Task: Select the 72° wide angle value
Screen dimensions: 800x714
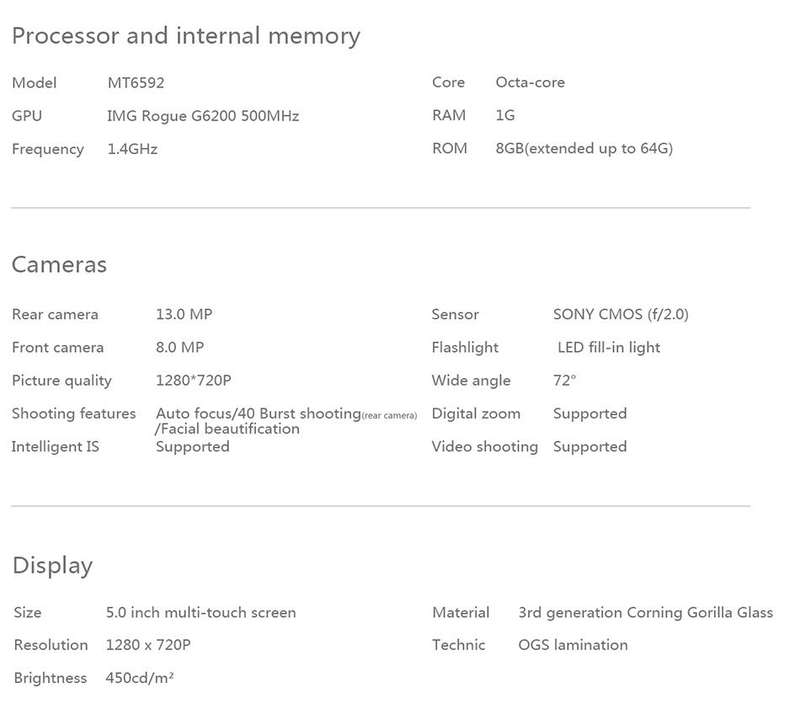Action: [x=564, y=380]
